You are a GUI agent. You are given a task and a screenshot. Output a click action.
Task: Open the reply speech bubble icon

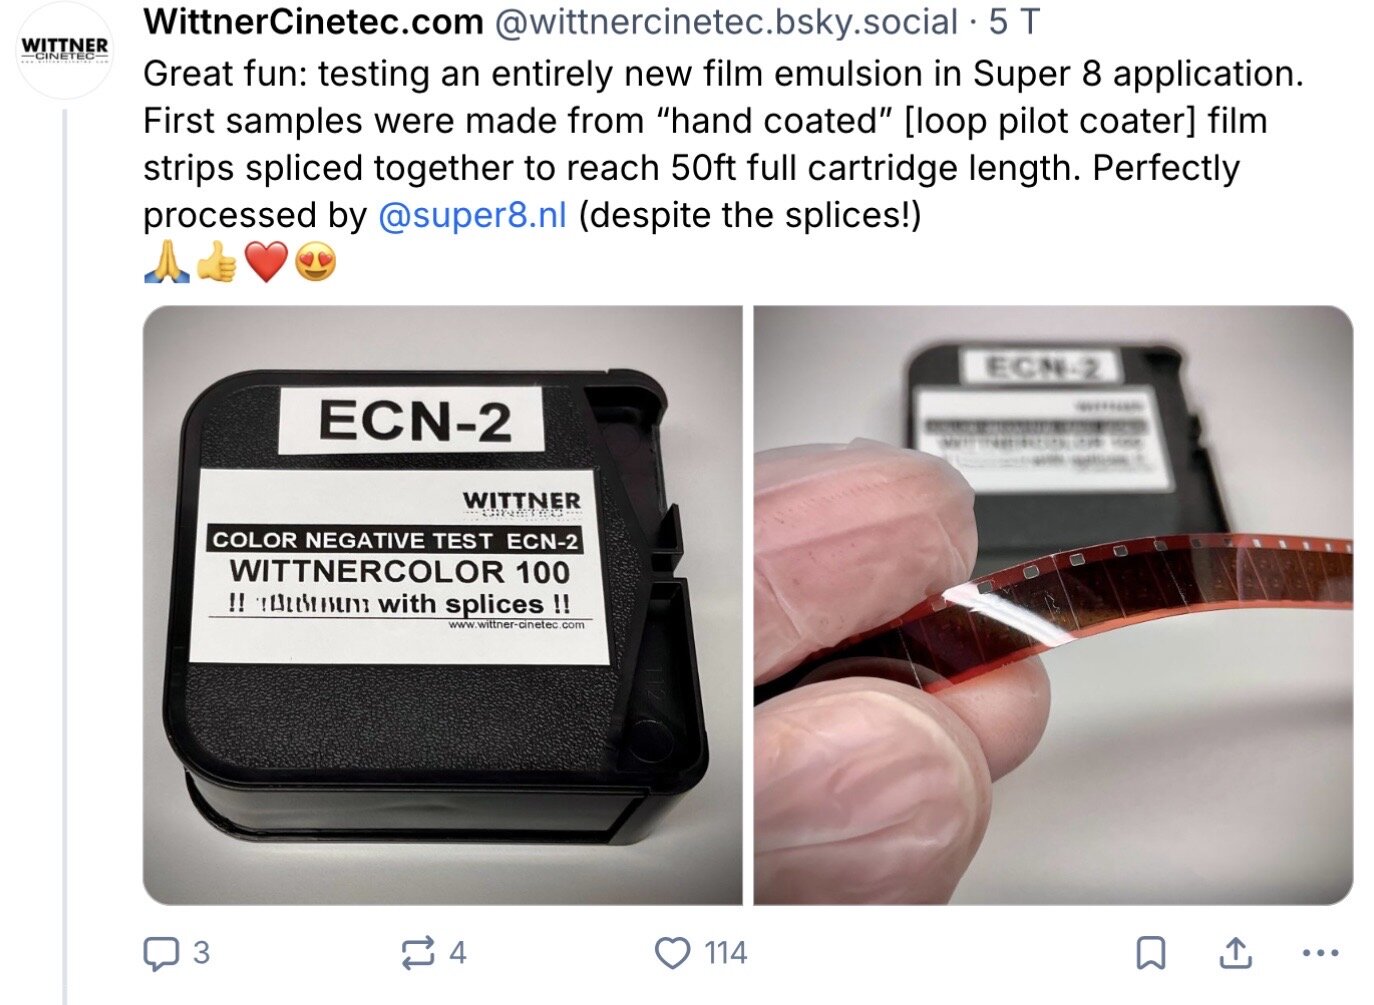tap(161, 953)
